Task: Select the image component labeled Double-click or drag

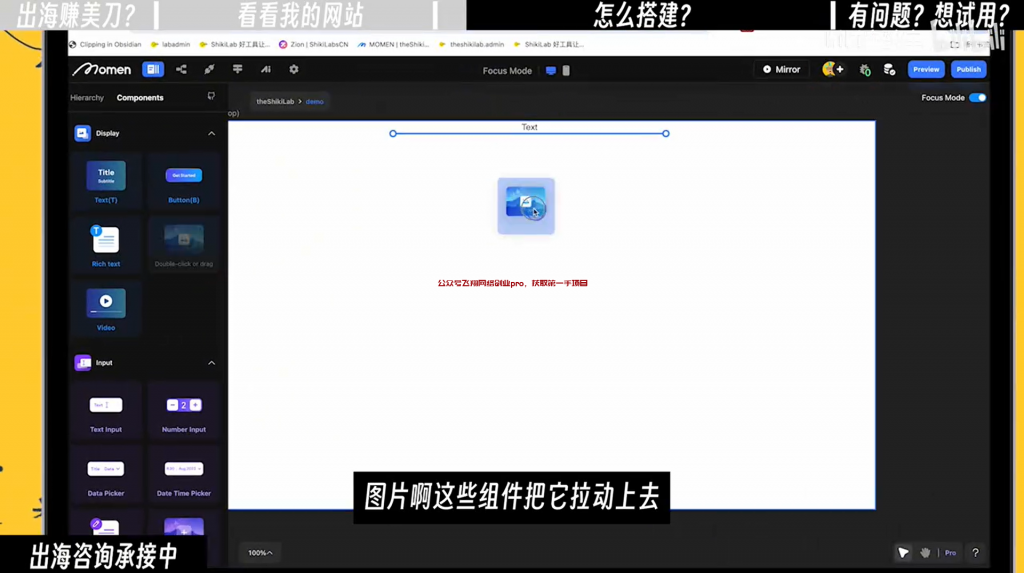Action: tap(184, 245)
